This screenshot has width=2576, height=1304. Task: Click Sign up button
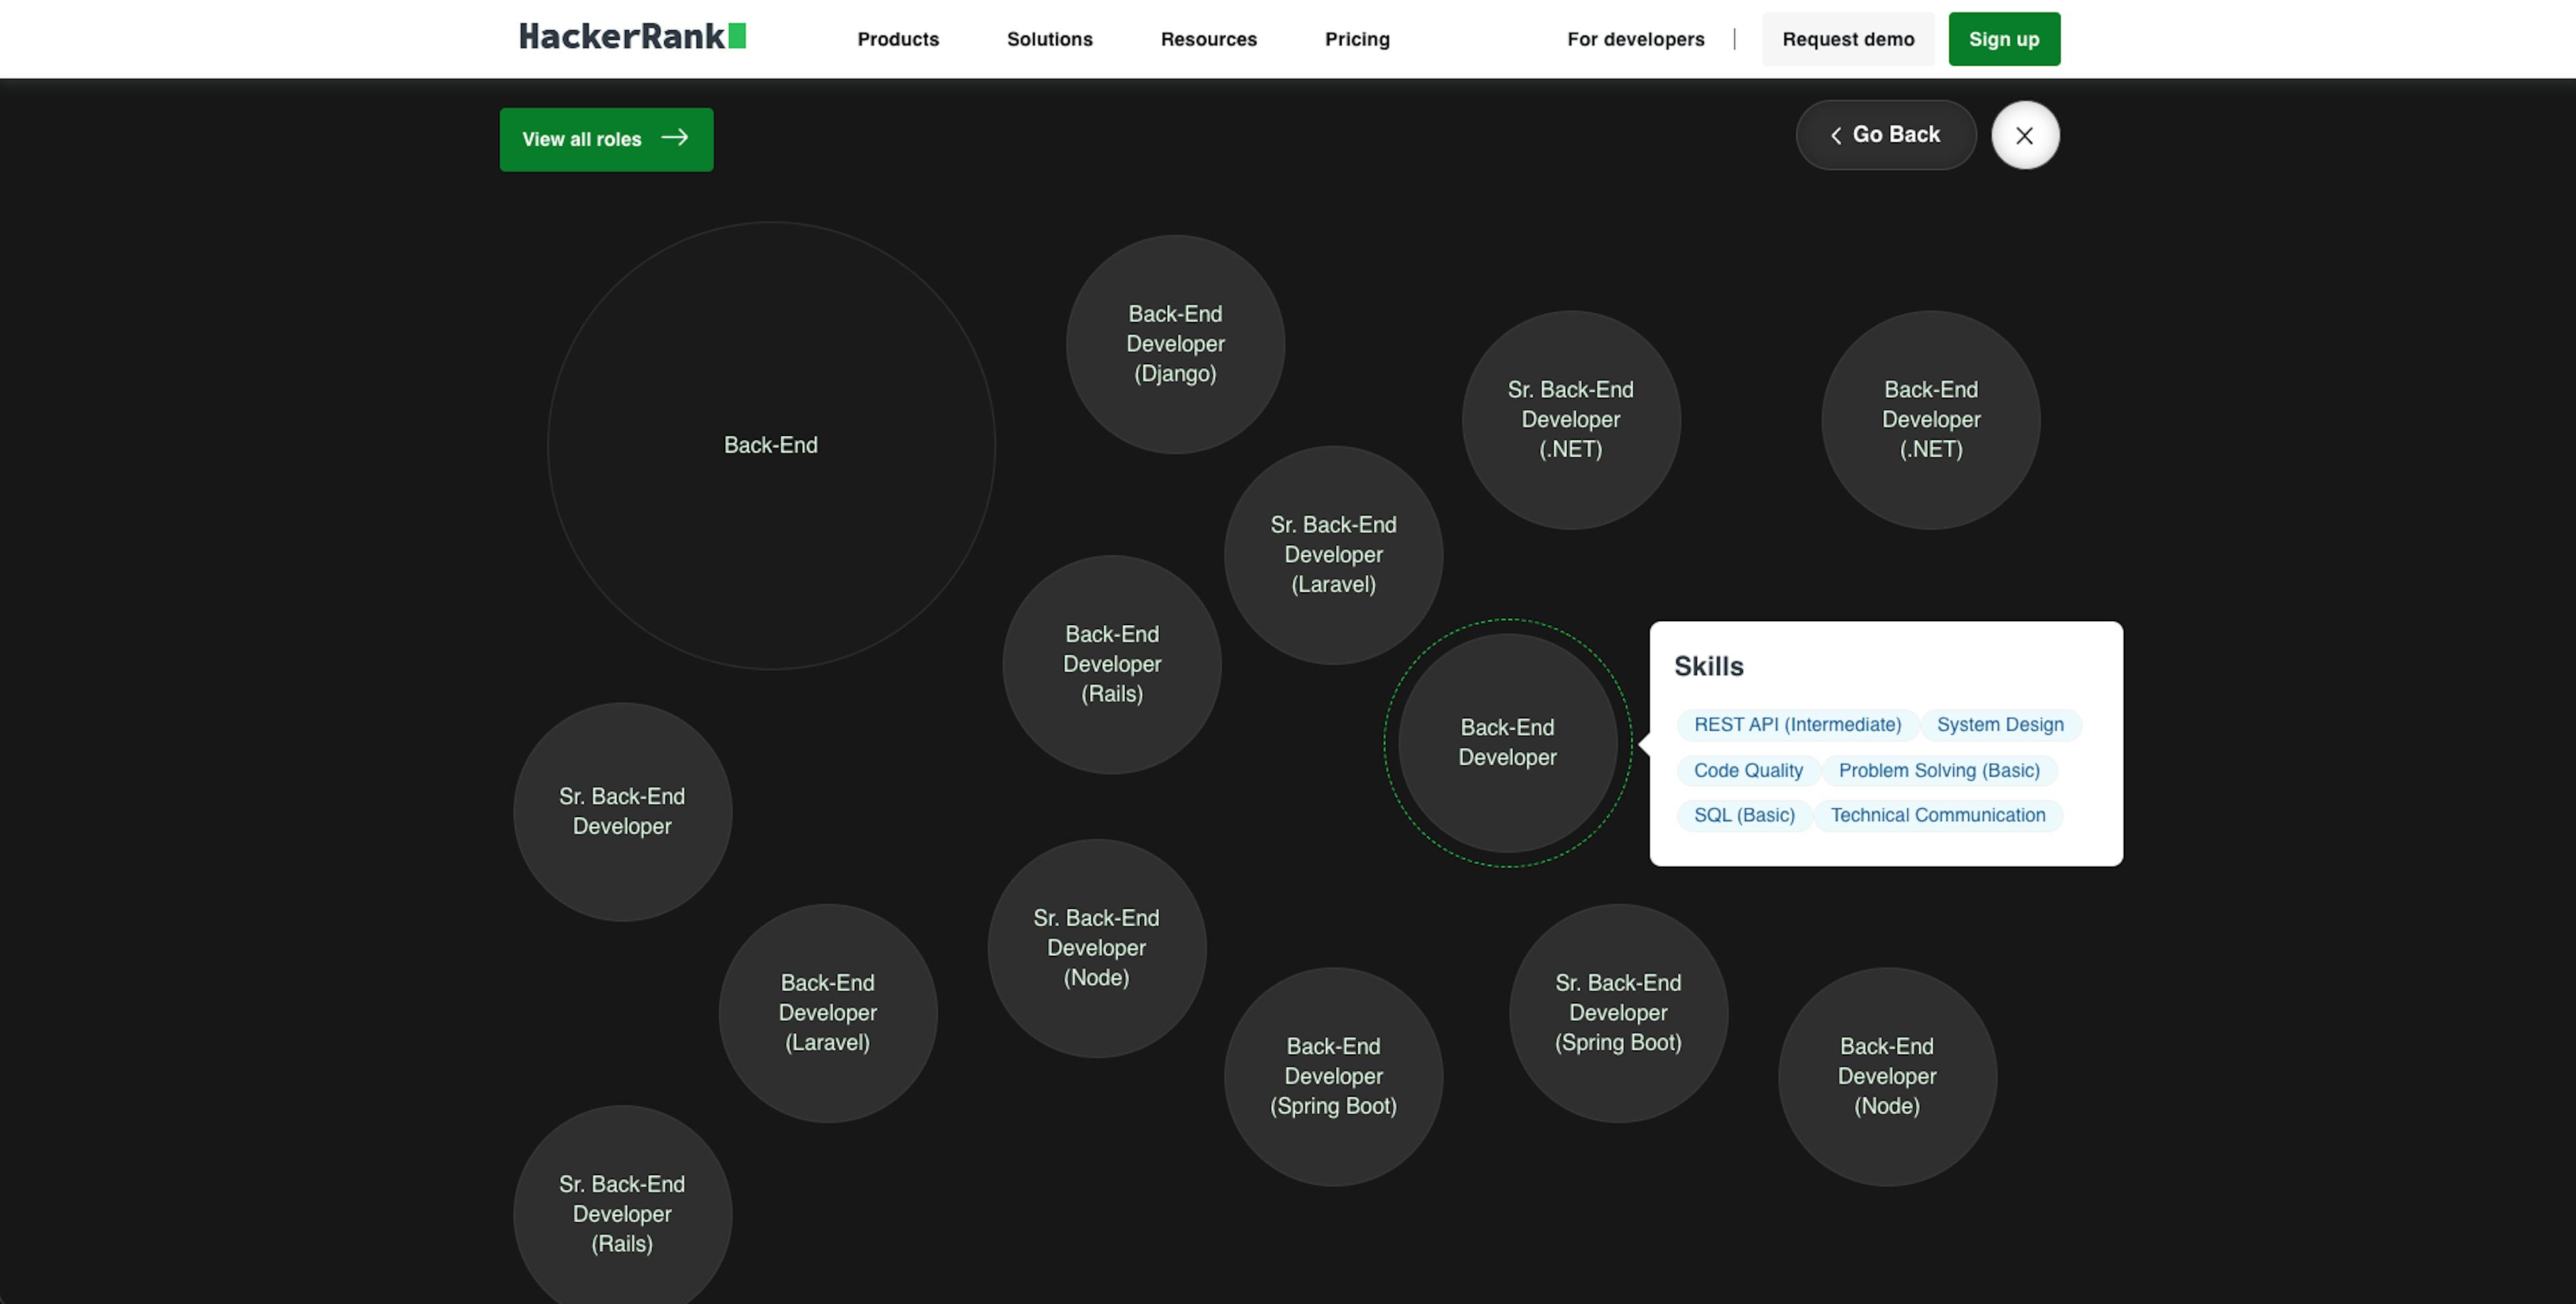coord(2004,38)
